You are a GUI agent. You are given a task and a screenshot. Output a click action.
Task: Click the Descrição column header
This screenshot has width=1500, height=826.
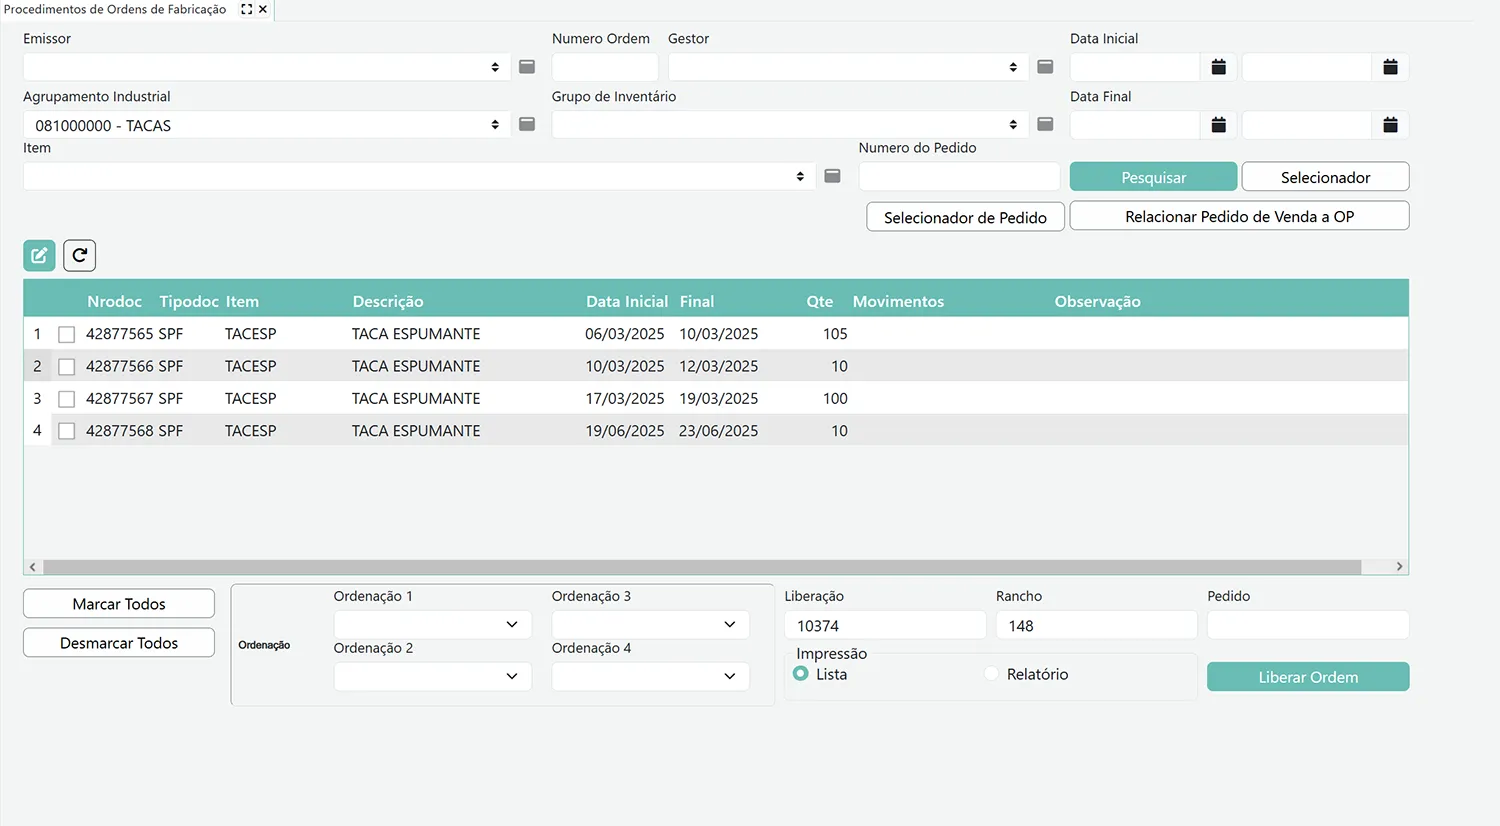pyautogui.click(x=388, y=301)
